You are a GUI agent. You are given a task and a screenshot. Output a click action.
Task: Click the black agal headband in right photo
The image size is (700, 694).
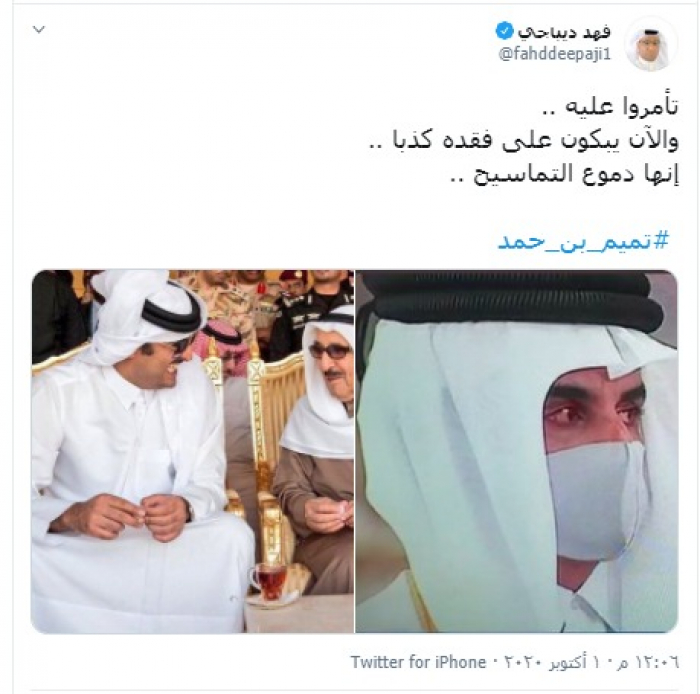[513, 299]
